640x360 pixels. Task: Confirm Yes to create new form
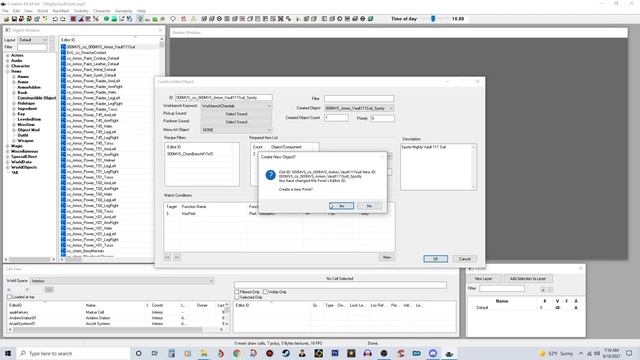pos(341,206)
